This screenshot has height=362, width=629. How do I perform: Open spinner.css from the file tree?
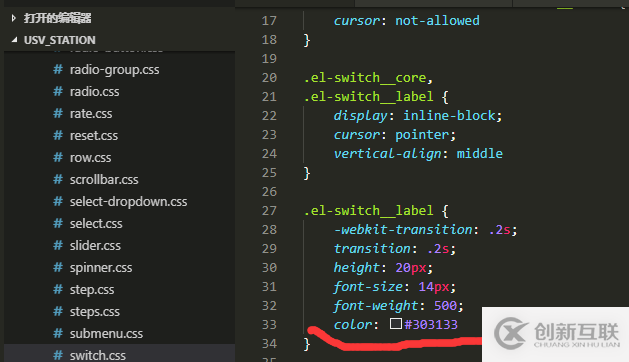click(x=101, y=268)
